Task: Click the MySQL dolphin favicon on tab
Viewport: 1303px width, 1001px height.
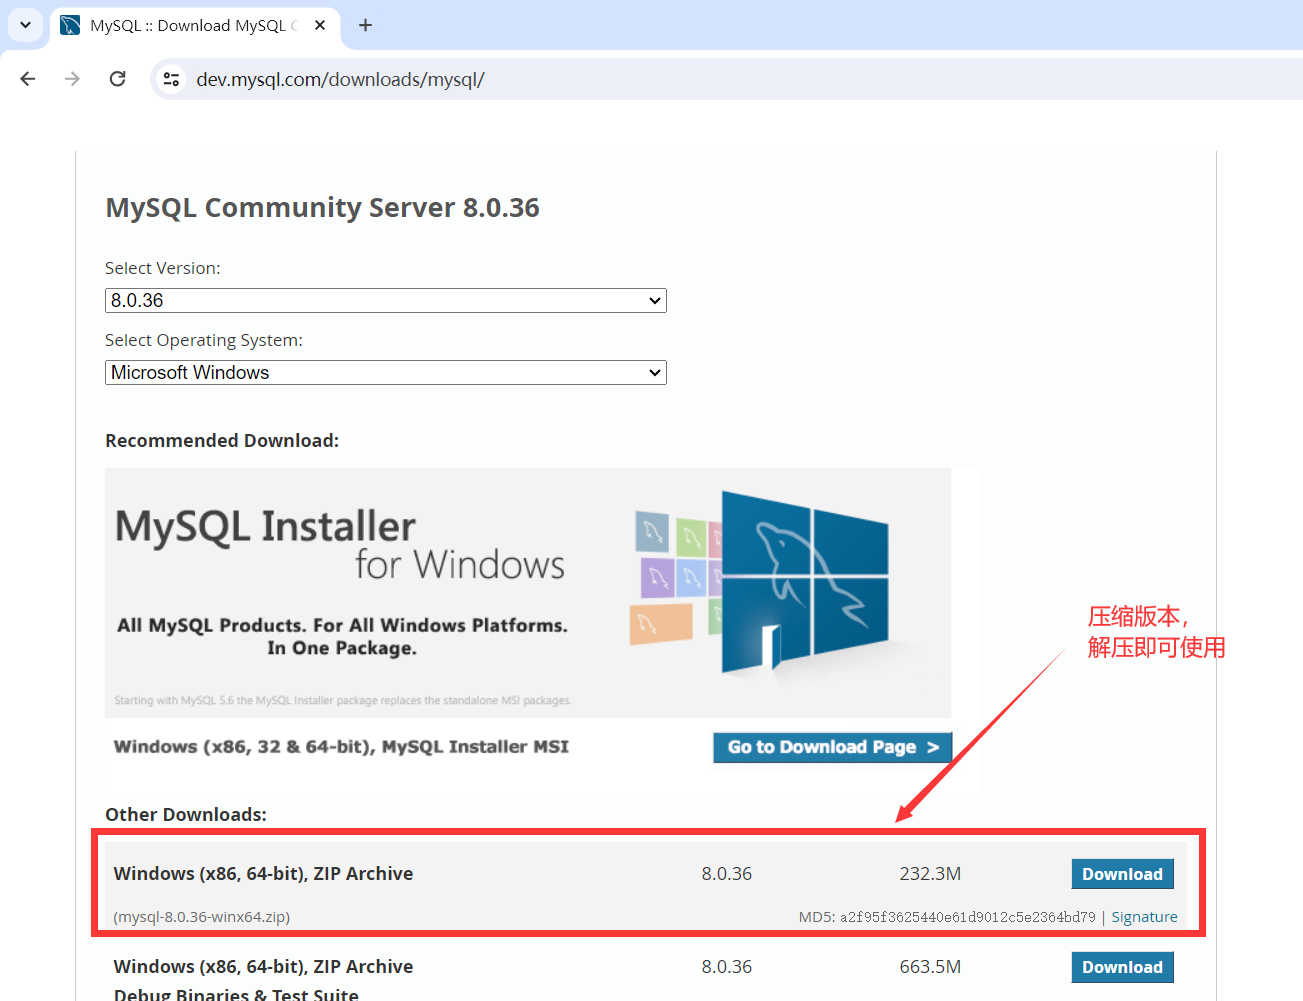Action: point(70,25)
